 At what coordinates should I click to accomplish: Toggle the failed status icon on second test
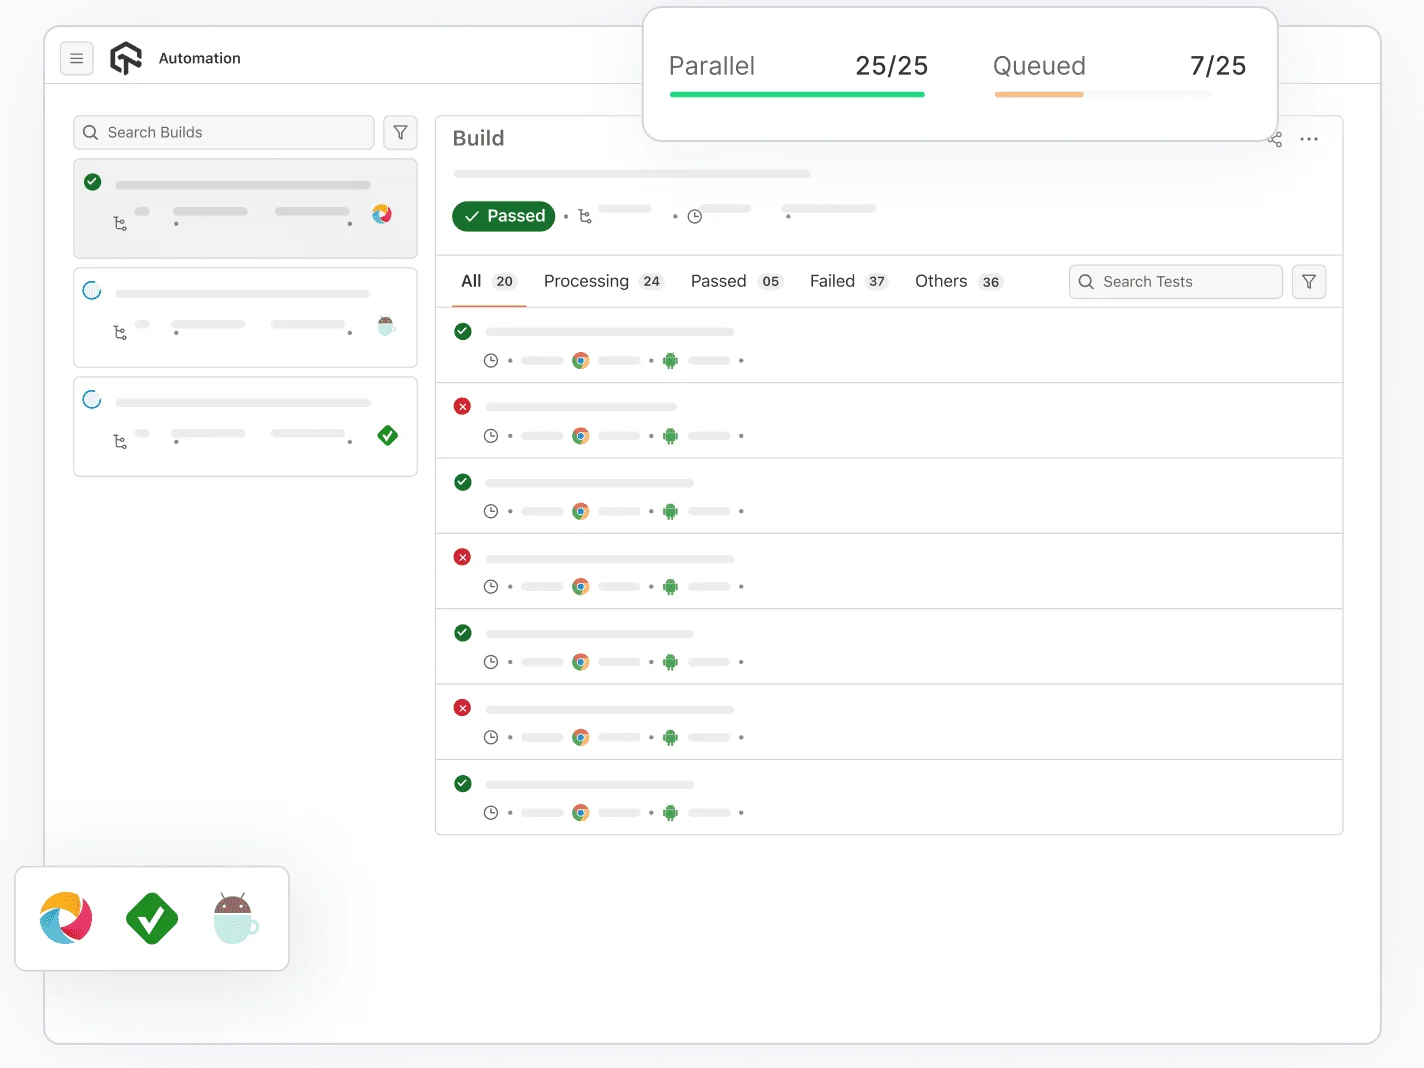click(462, 406)
